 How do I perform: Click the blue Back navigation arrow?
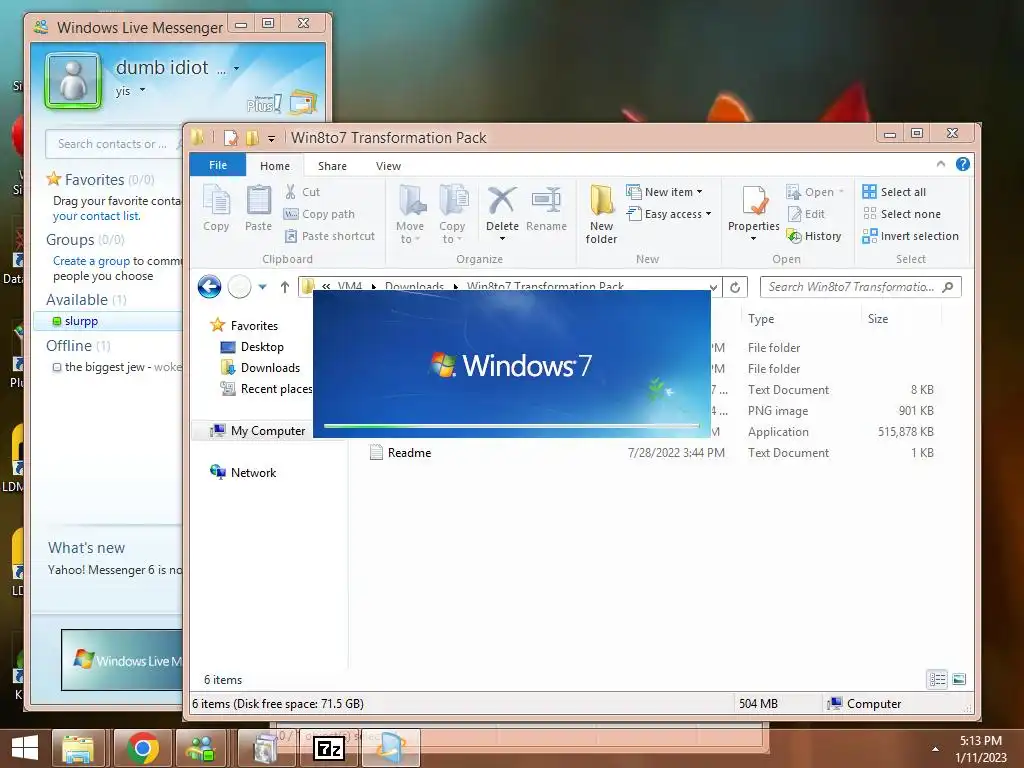[209, 287]
